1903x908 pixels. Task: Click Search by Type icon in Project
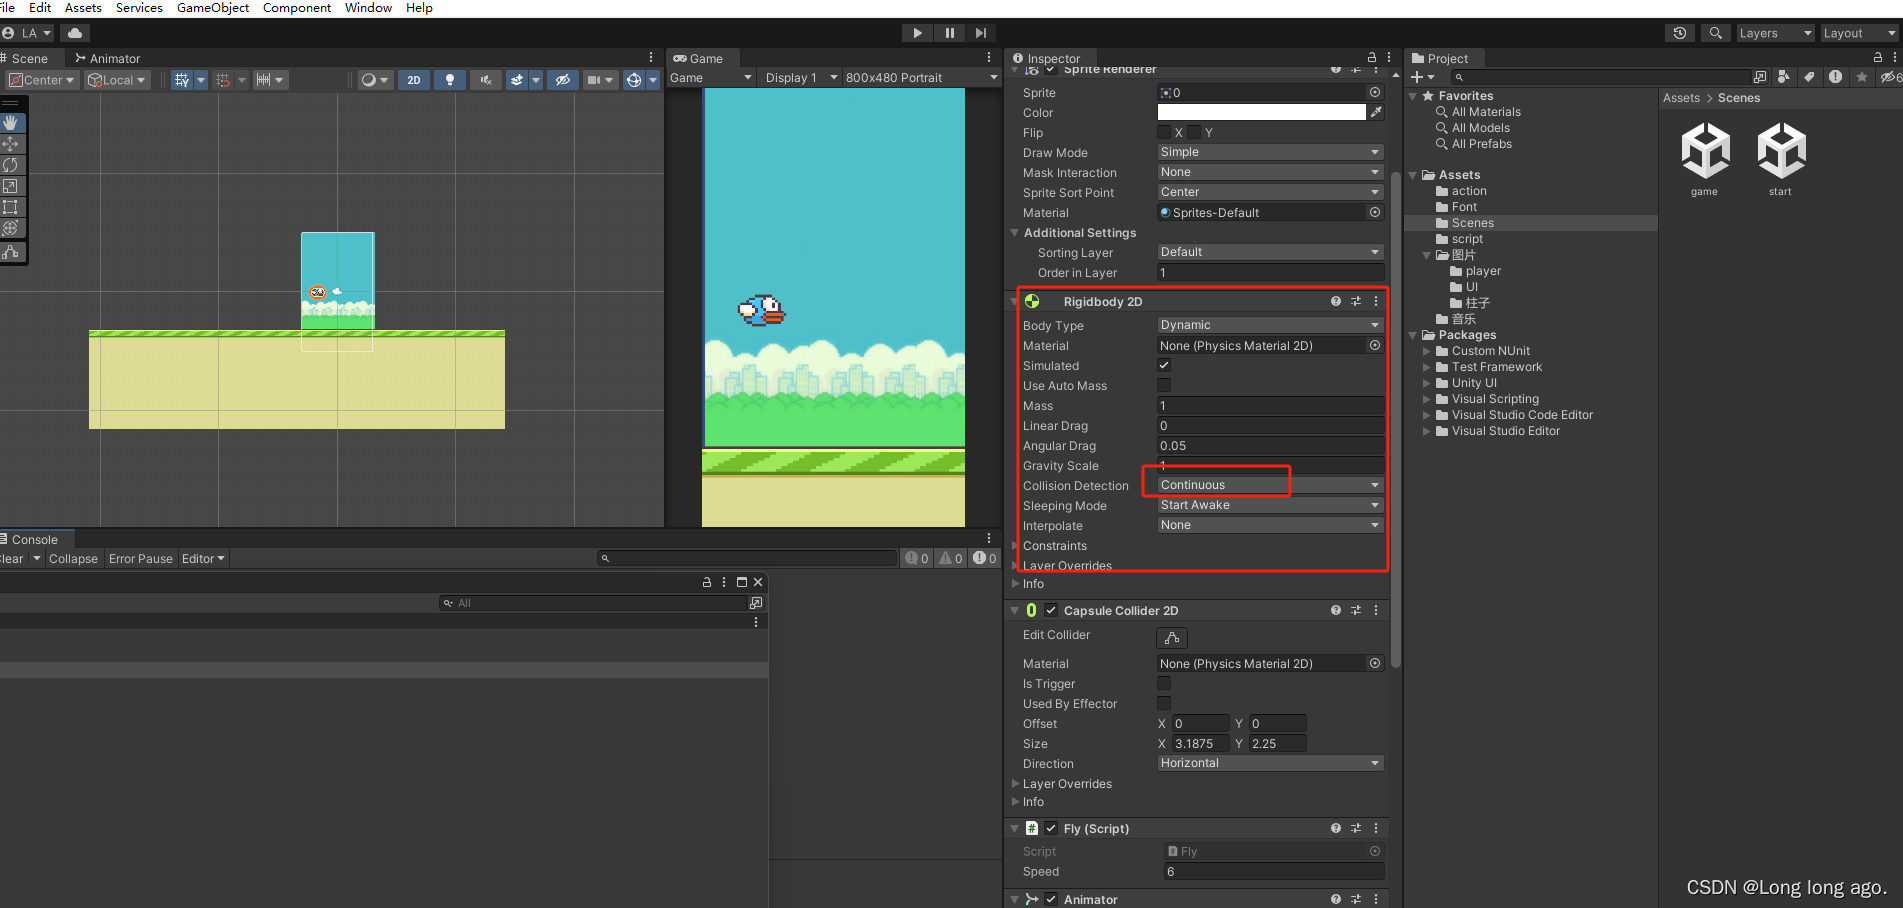coord(1785,77)
